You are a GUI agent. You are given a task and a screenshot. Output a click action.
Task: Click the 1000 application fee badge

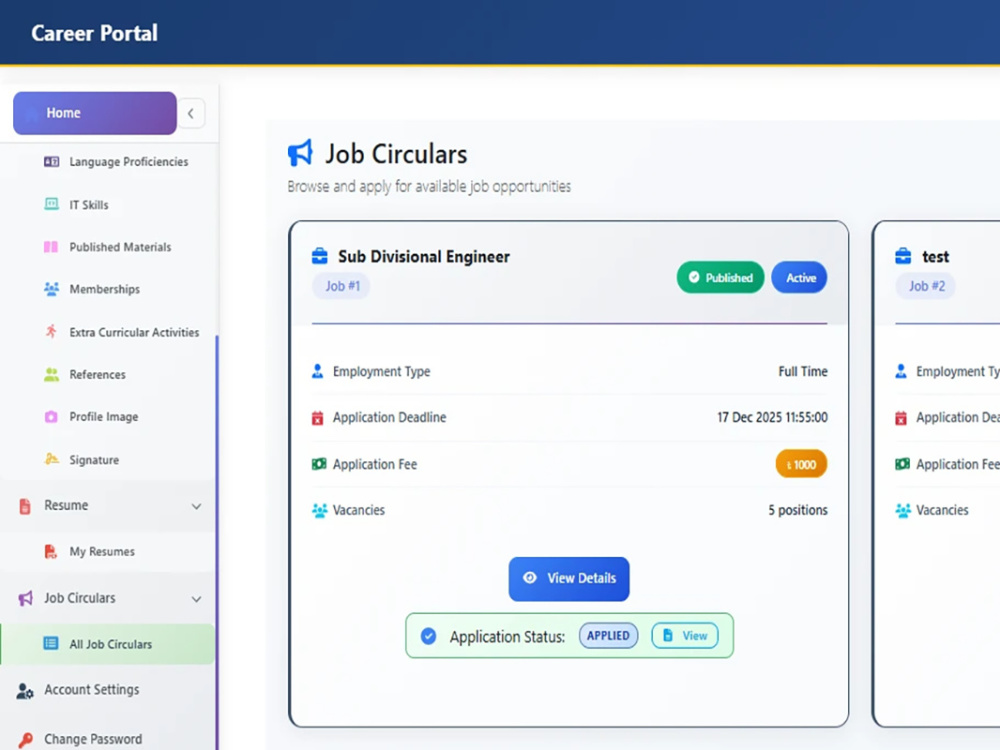click(x=801, y=464)
